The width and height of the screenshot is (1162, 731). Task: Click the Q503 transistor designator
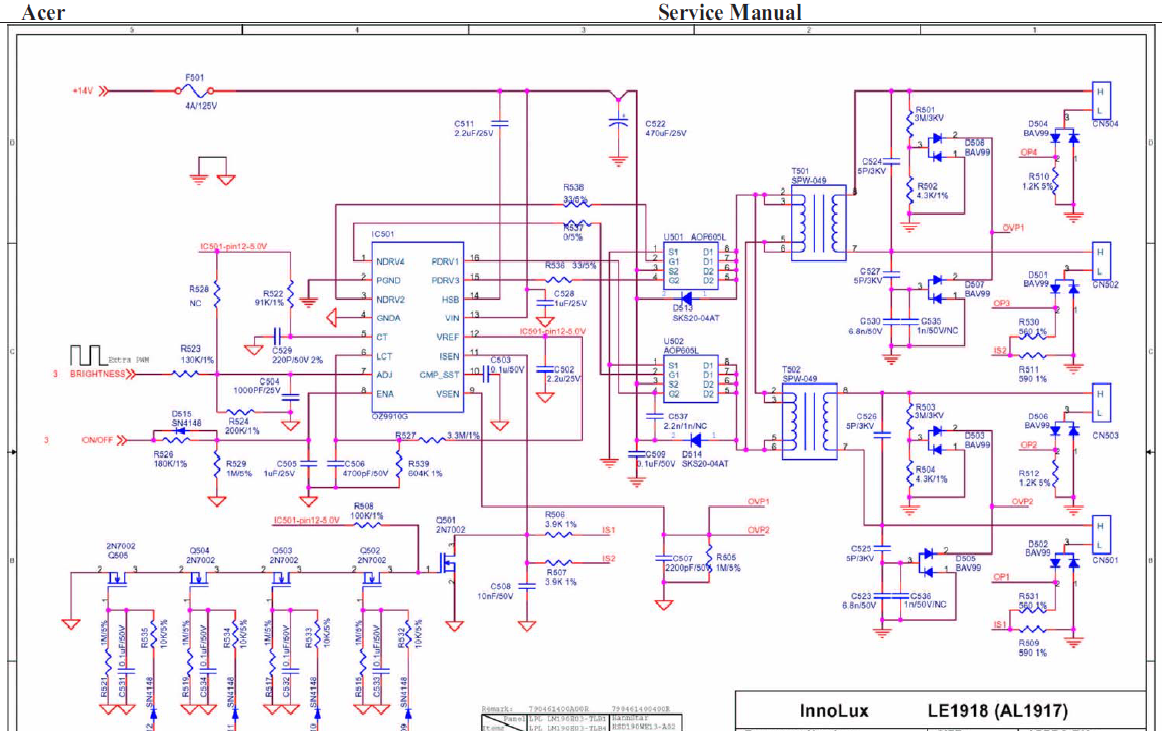(x=282, y=551)
